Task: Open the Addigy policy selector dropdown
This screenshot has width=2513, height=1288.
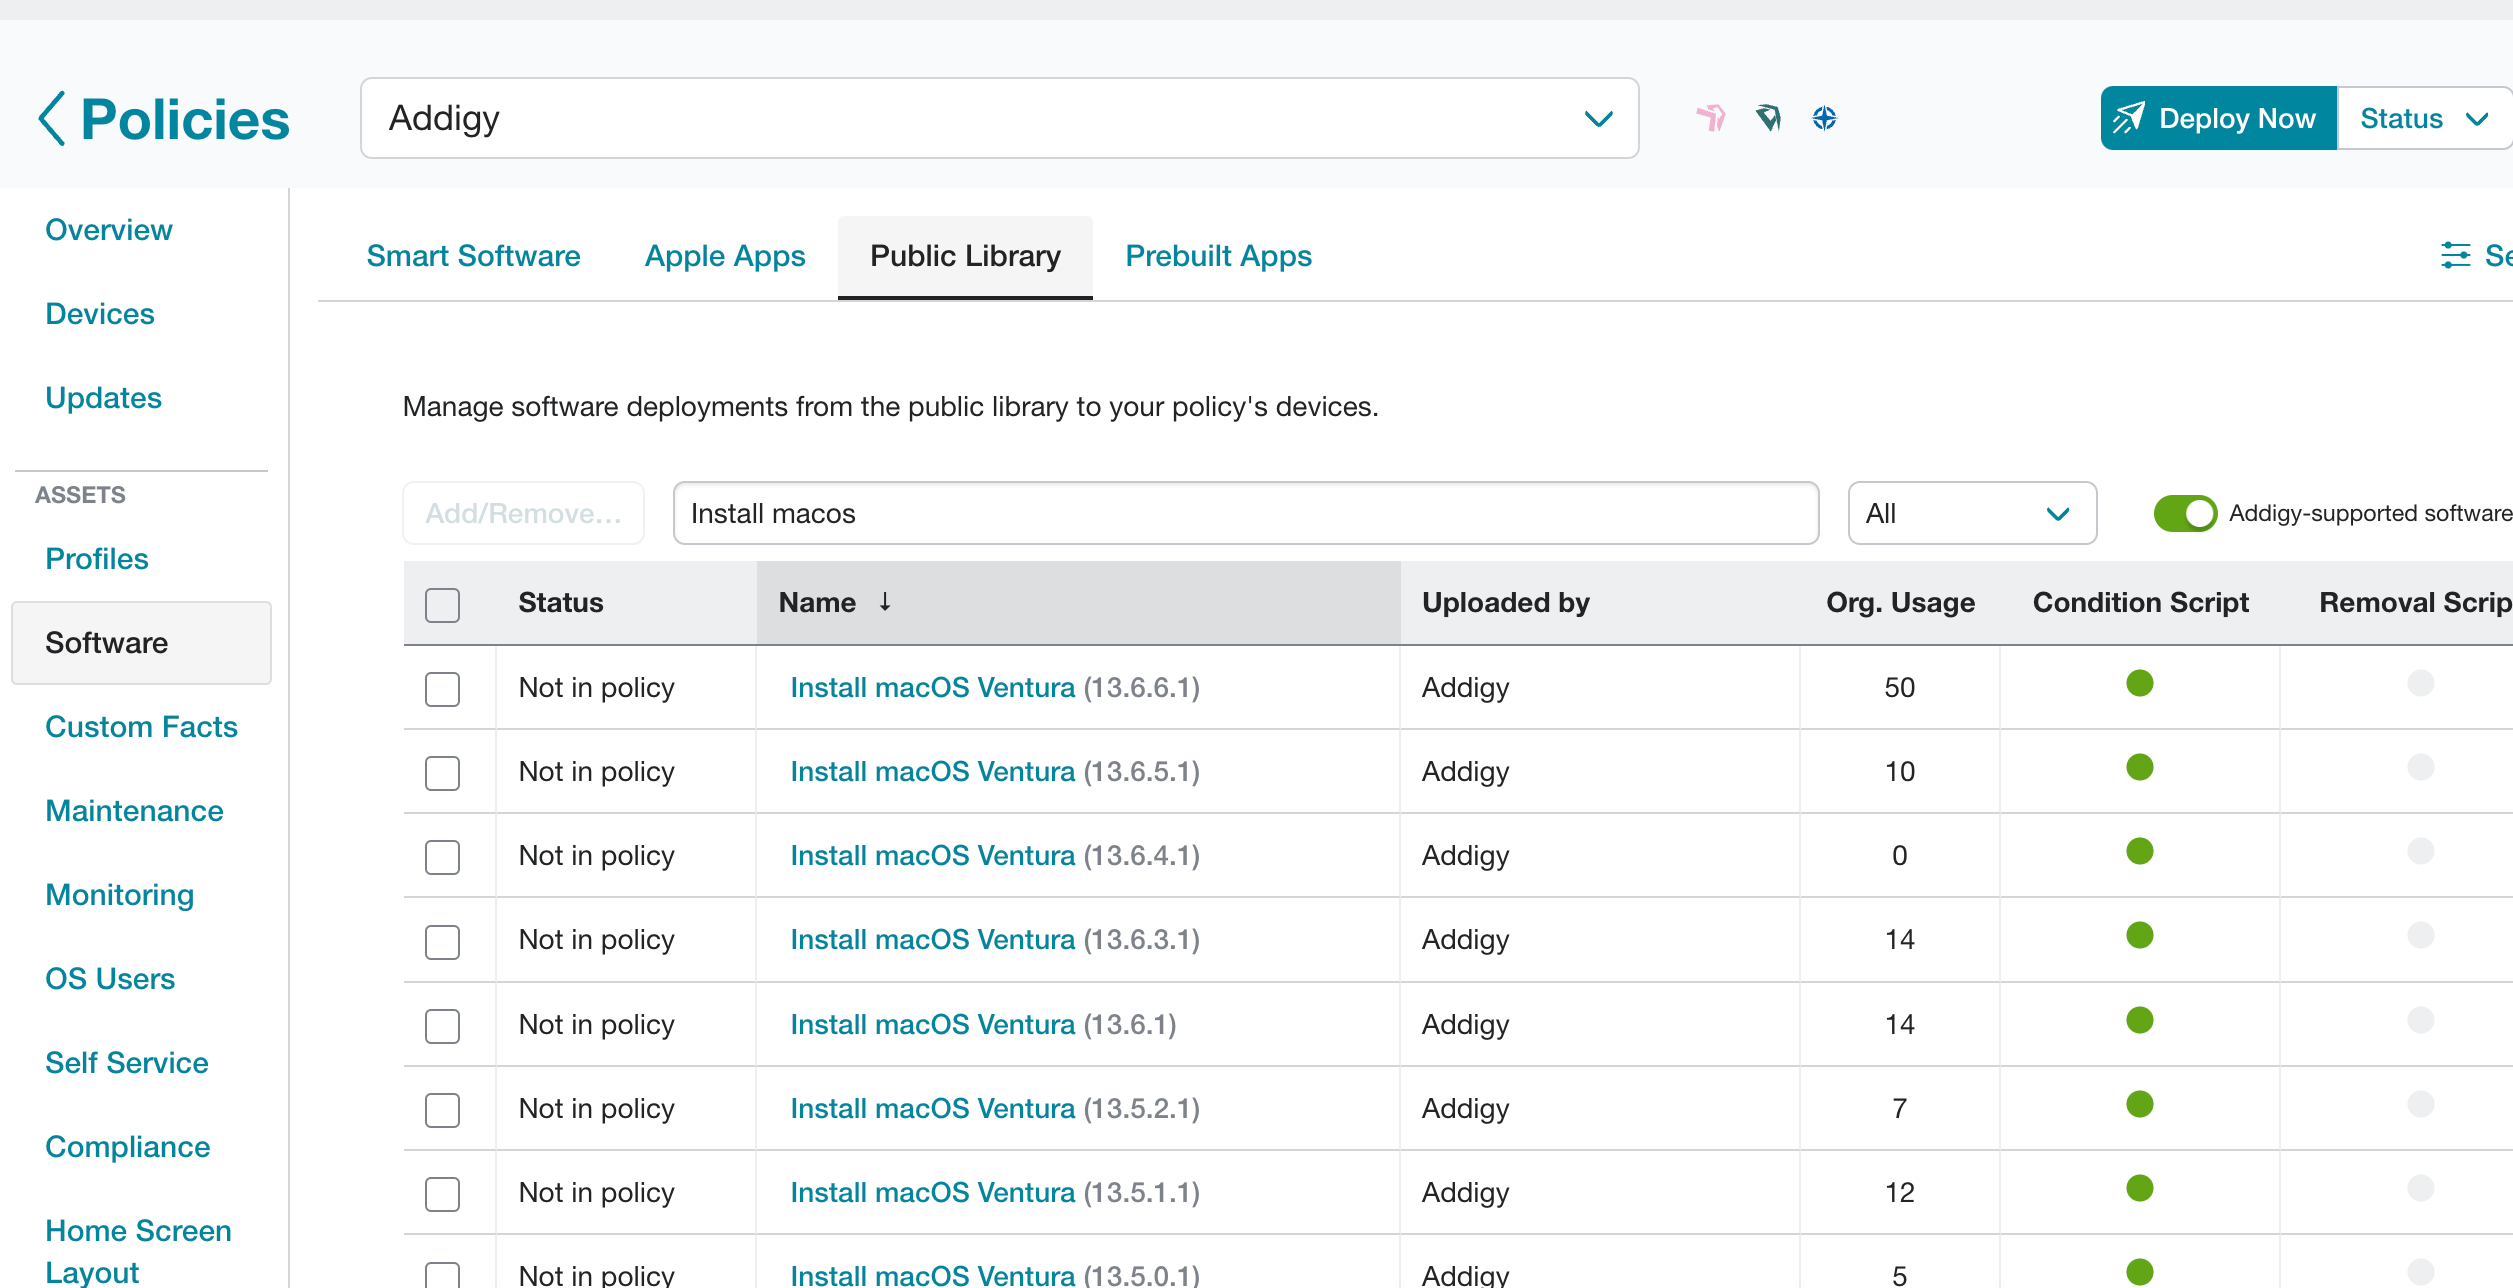Action: (x=999, y=118)
